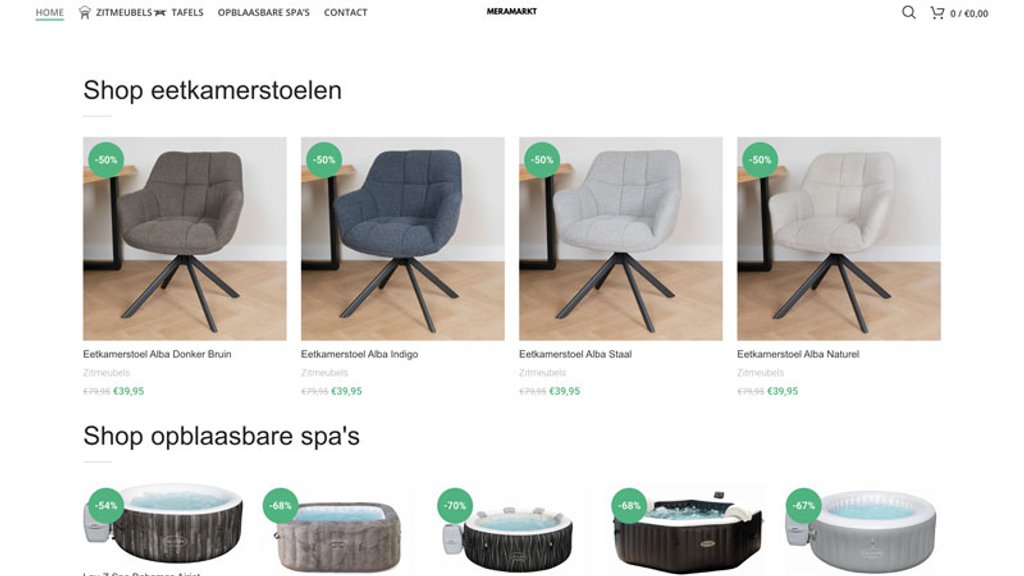Click the chair icon beside Zitmeubels
This screenshot has width=1024, height=576.
click(84, 12)
